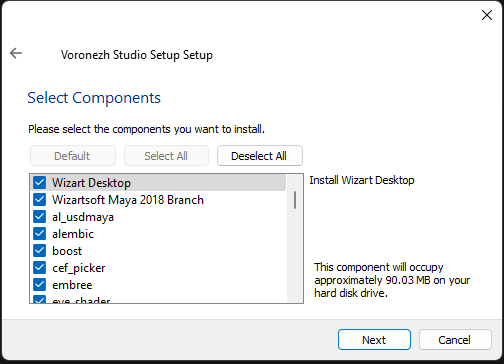Click the Select All button

166,156
